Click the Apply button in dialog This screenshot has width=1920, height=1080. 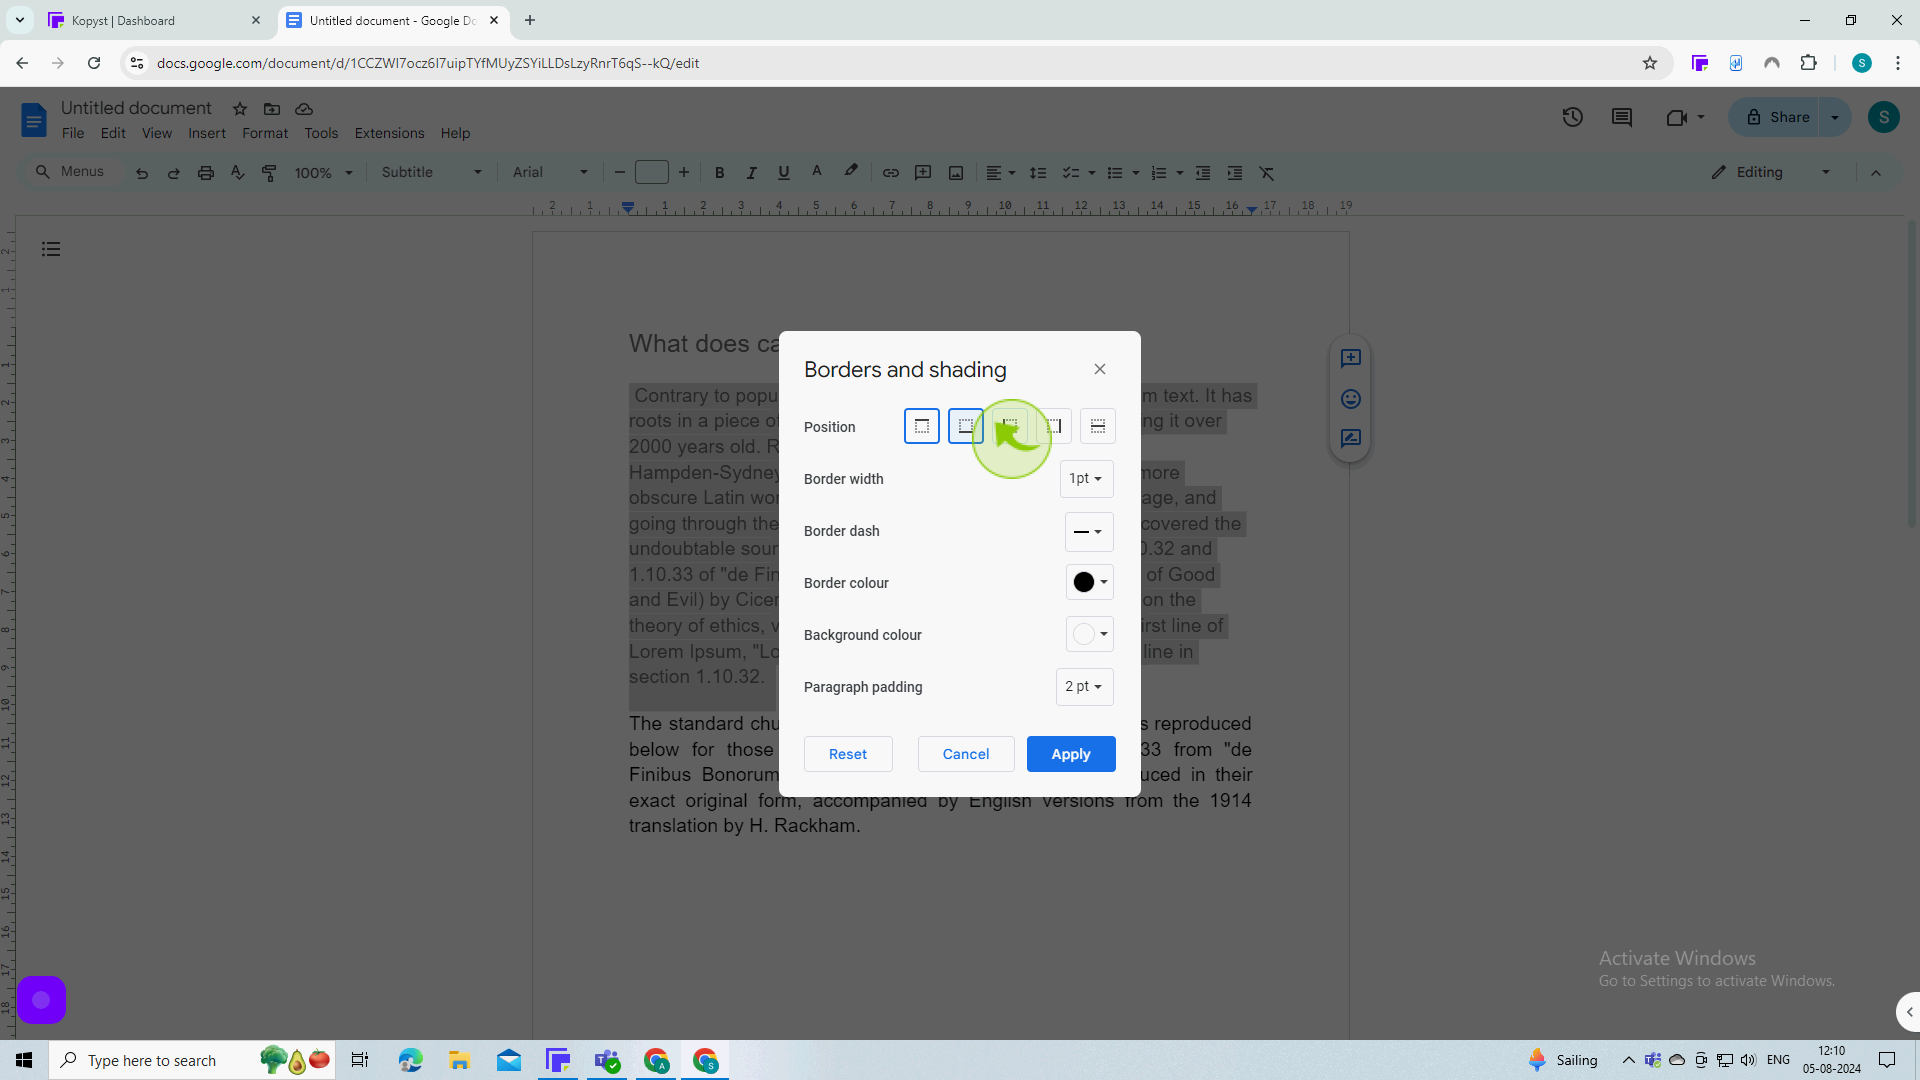[x=1071, y=754]
